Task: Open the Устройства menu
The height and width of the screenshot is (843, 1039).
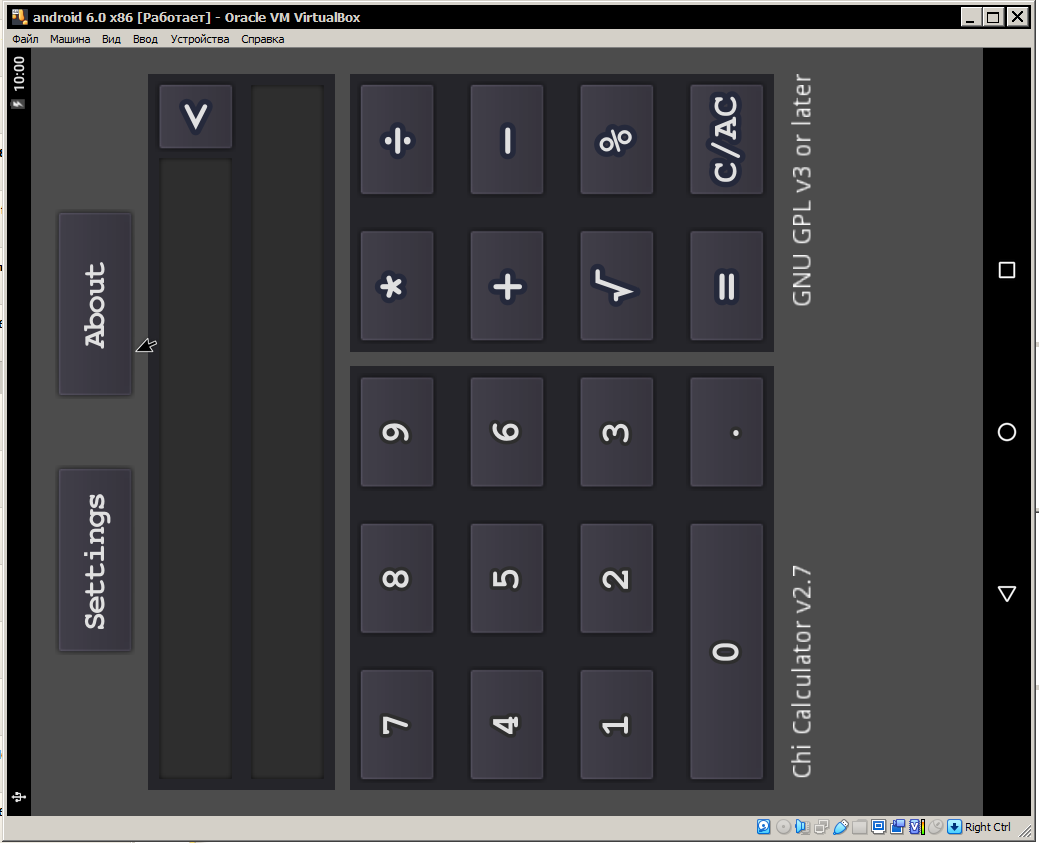Action: point(199,39)
